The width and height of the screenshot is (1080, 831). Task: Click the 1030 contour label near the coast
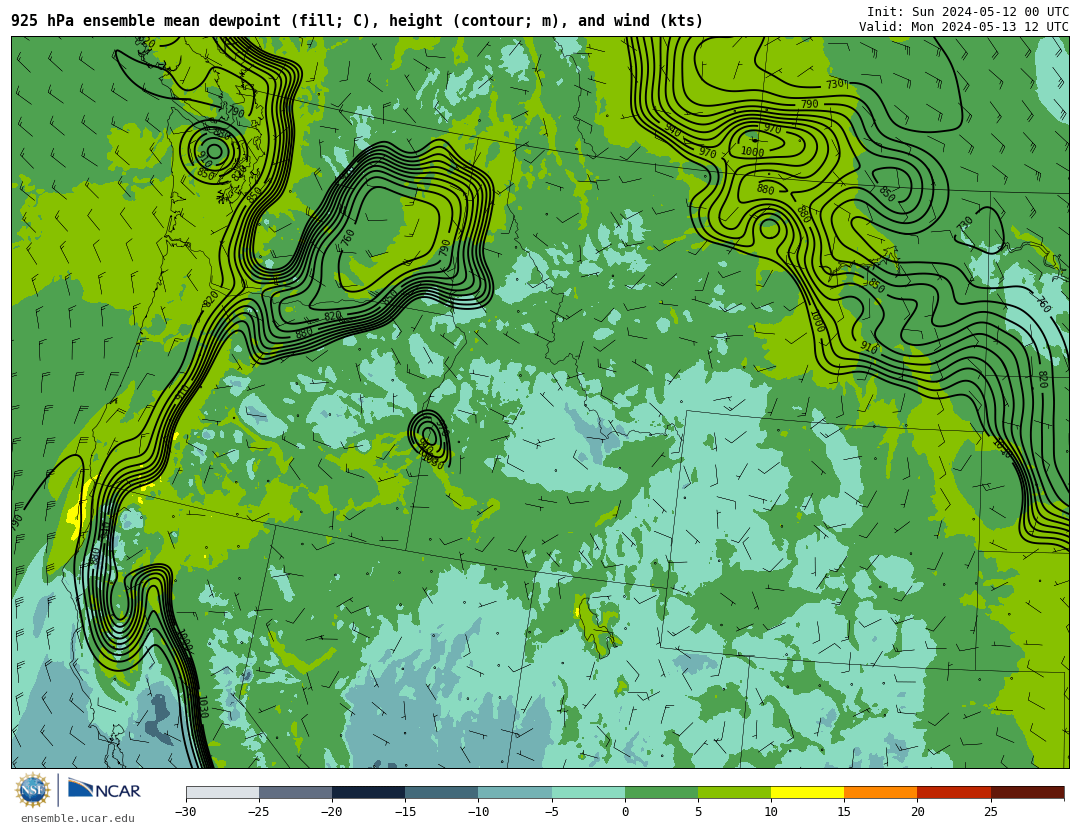pos(203,707)
